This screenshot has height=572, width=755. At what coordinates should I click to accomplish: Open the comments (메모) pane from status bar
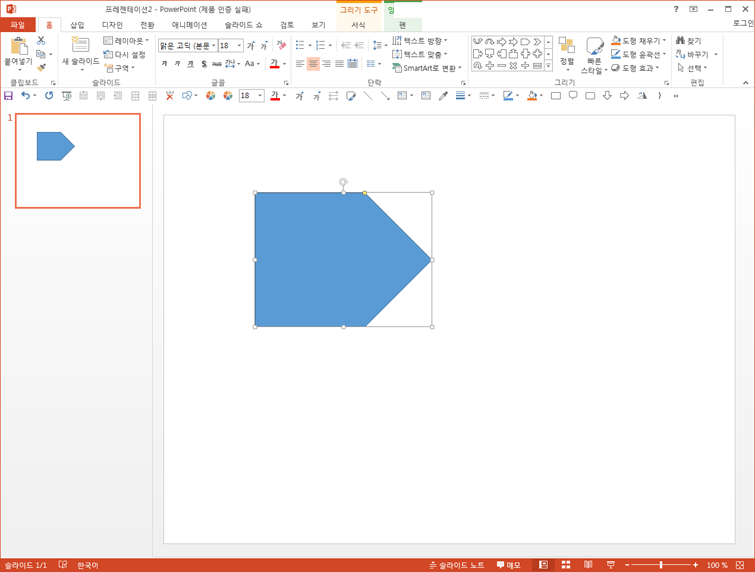pyautogui.click(x=508, y=565)
